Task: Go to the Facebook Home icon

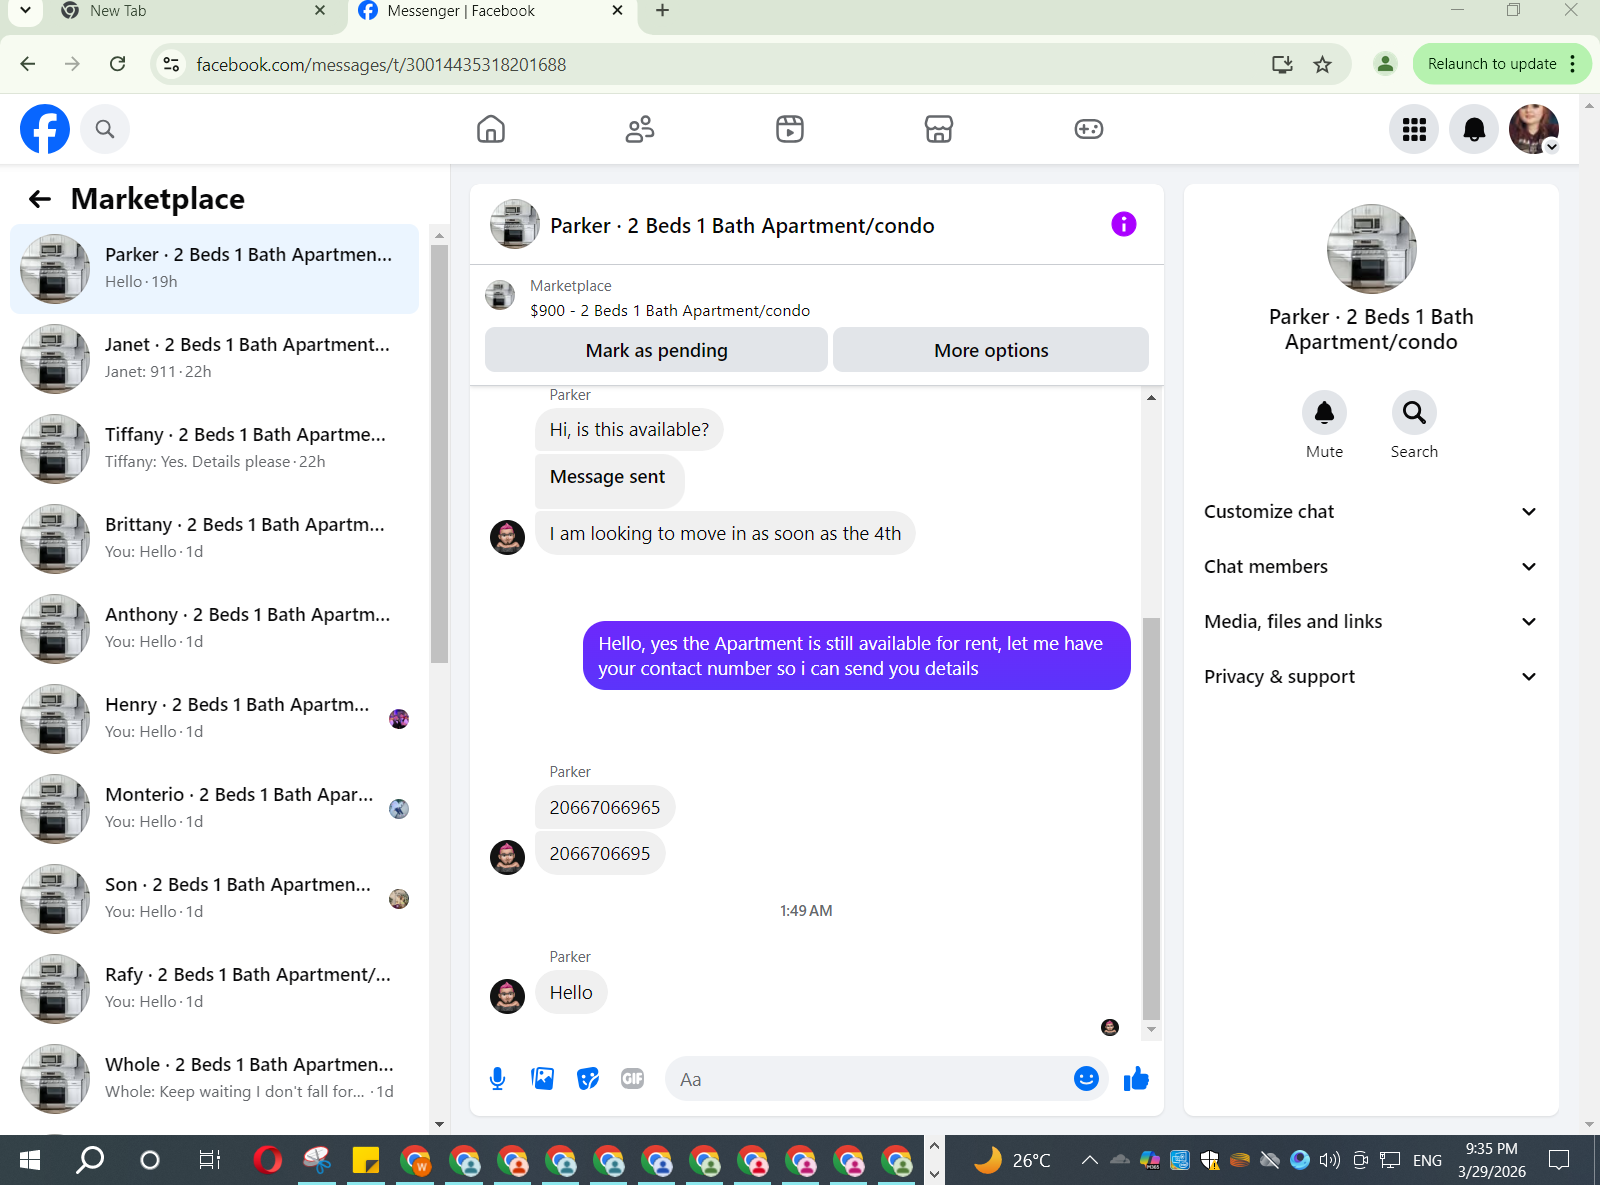Action: 491,129
